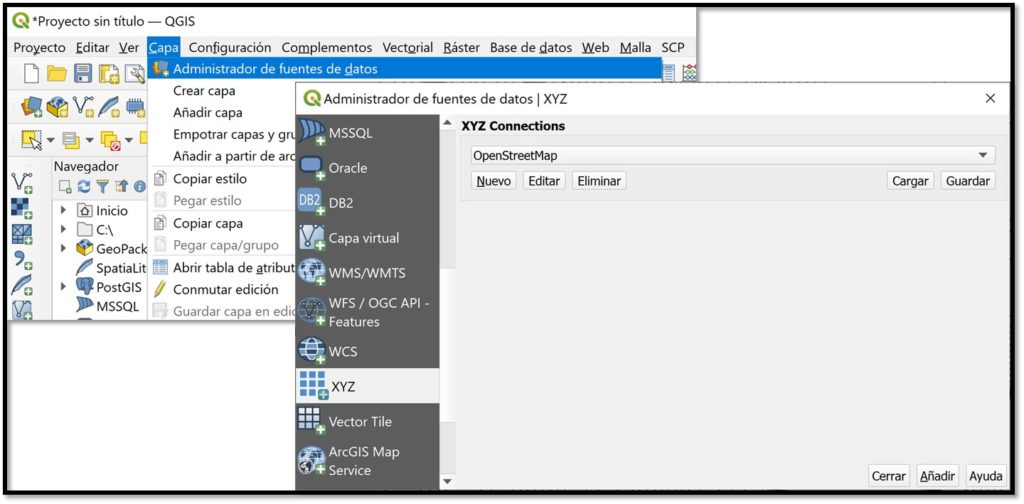The image size is (1024, 504).
Task: Select WFS / OGC API - Features source
Action: tap(367, 313)
